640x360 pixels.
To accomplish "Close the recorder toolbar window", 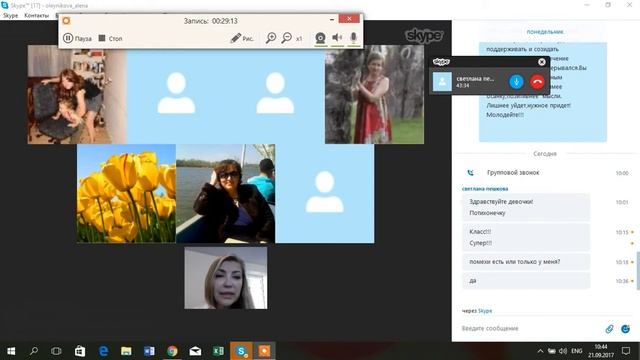I will point(349,19).
